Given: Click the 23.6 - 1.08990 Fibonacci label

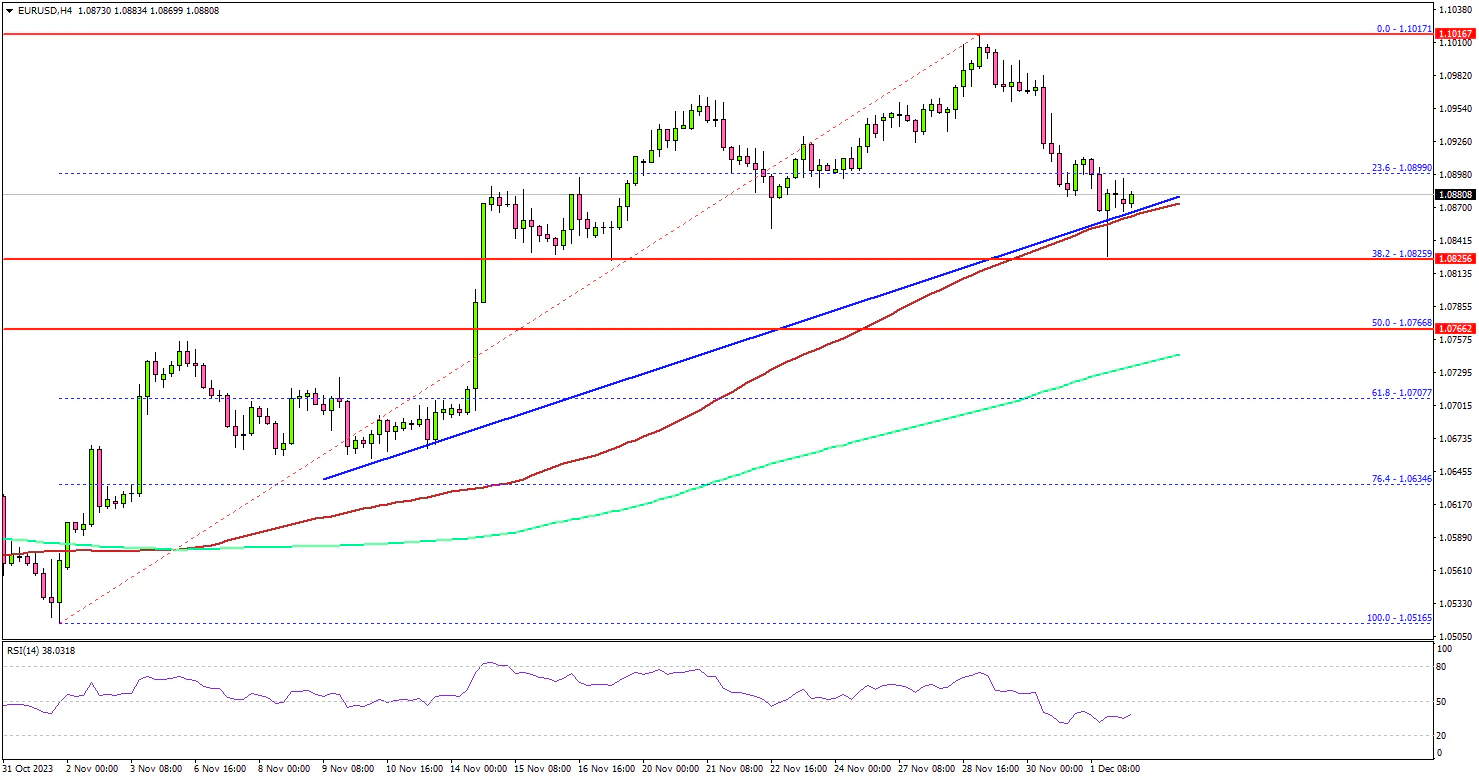Looking at the screenshot, I should (x=1403, y=168).
